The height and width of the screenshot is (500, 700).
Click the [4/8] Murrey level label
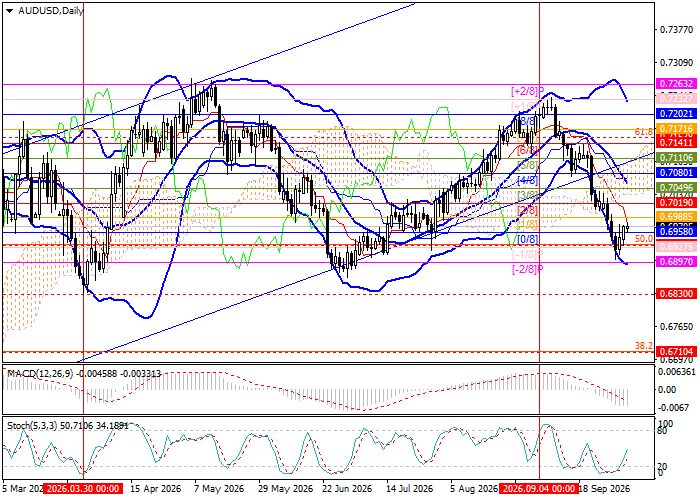point(528,180)
